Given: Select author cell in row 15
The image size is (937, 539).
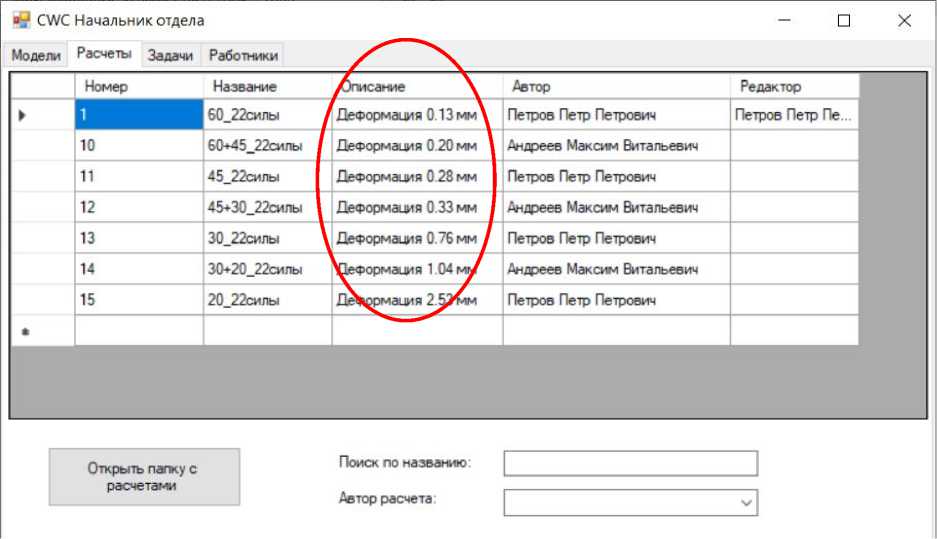Looking at the screenshot, I should pos(616,300).
